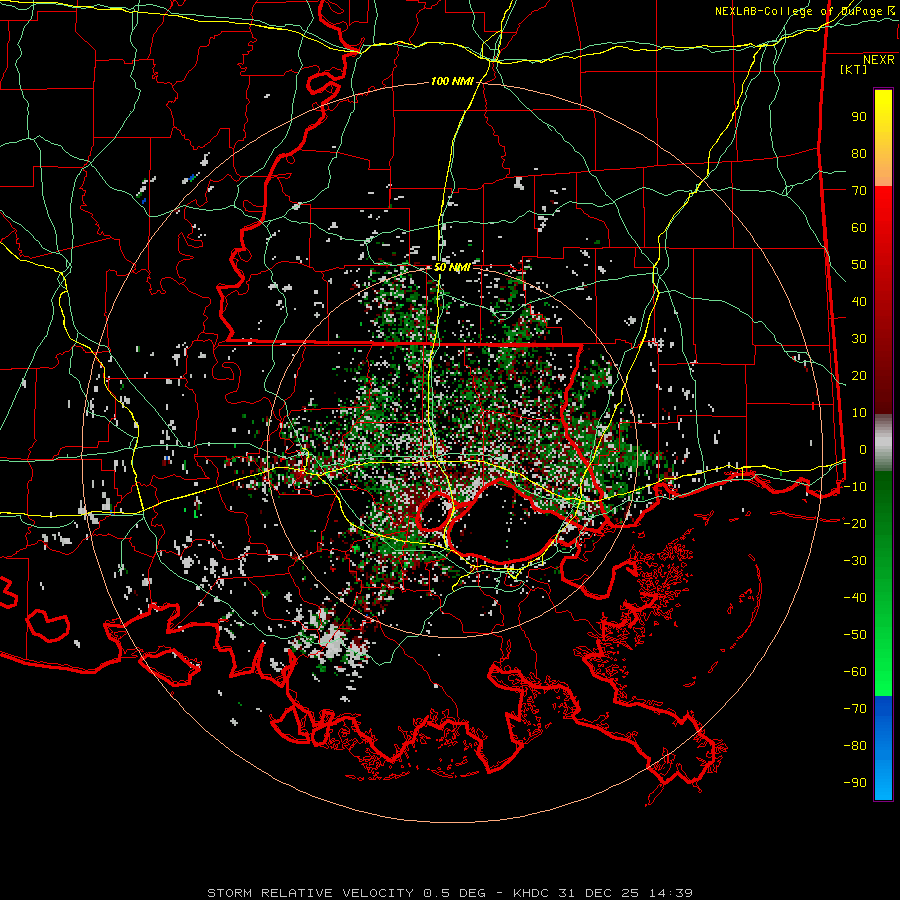Select the 20 value on velocity scale

859,376
